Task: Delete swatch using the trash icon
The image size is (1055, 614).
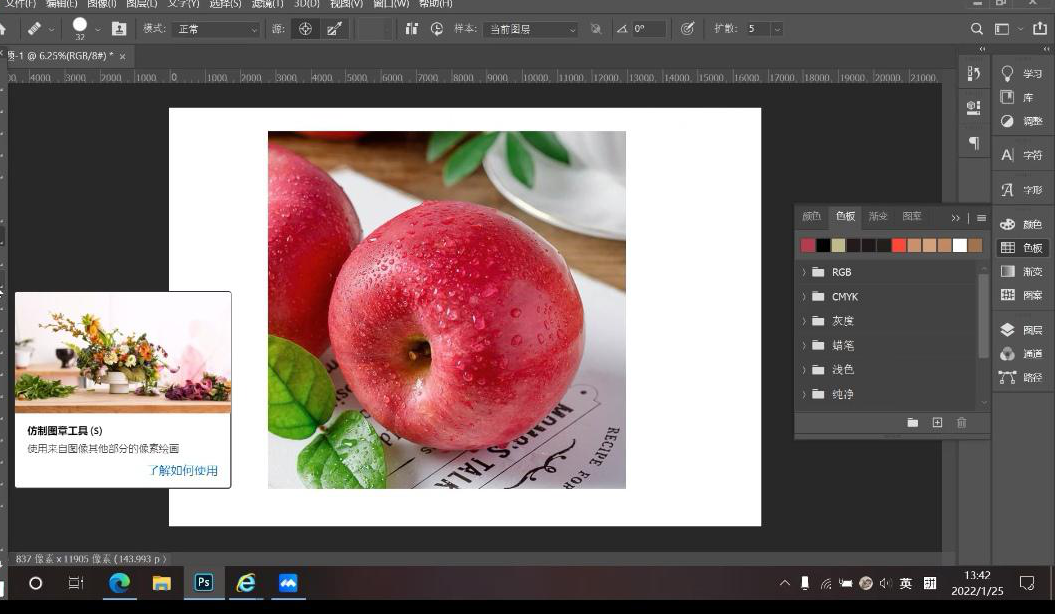Action: point(961,423)
